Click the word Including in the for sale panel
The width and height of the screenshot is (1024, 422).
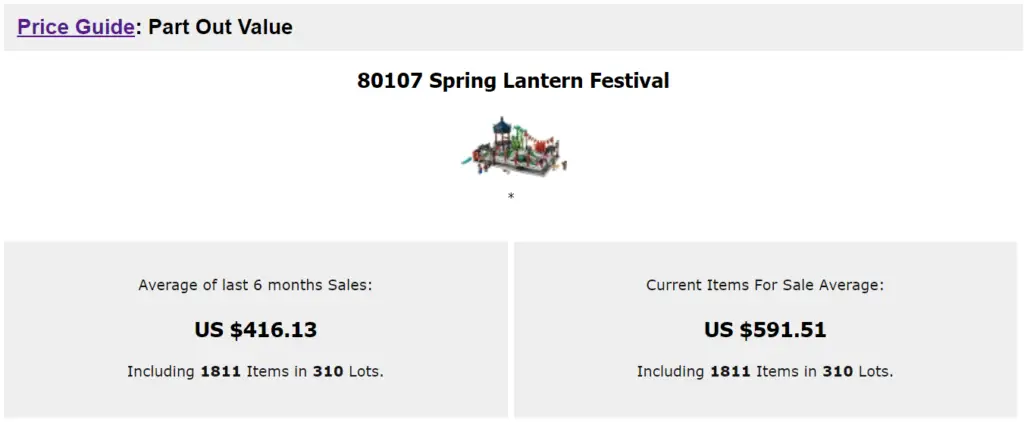pos(671,372)
